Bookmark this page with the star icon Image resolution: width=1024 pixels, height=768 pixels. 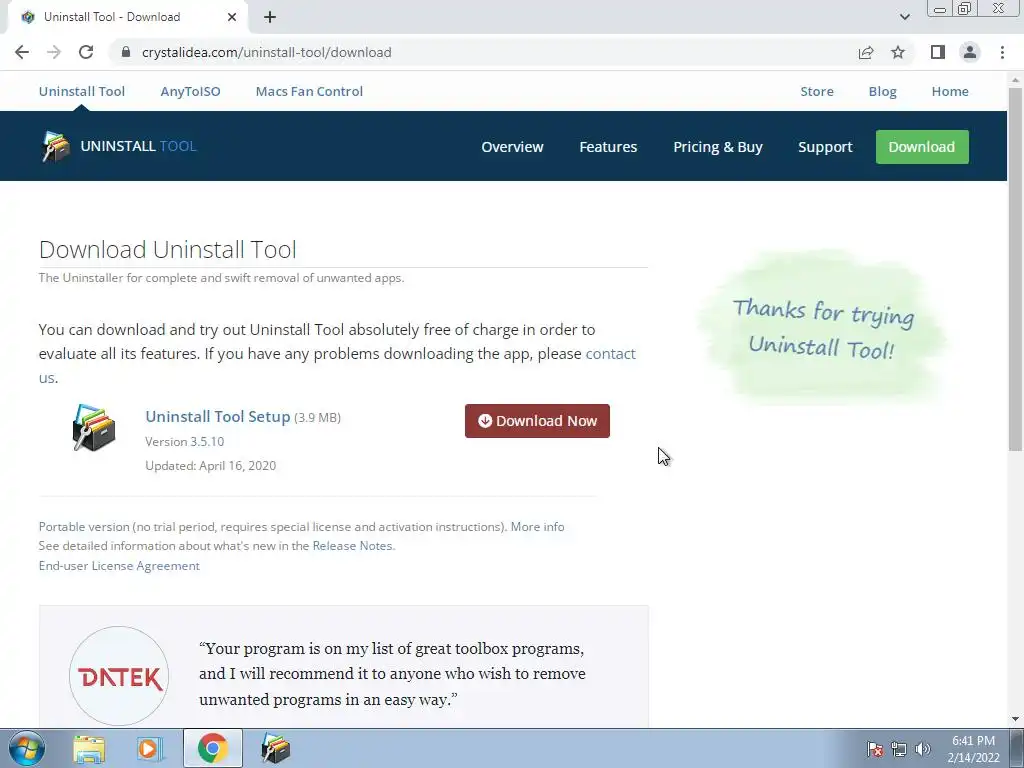point(898,52)
